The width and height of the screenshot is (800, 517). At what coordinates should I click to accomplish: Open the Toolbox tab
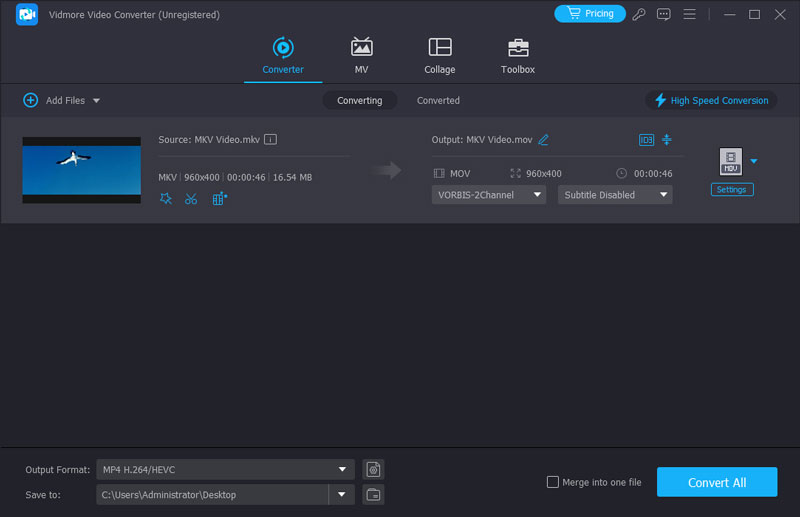click(x=517, y=56)
